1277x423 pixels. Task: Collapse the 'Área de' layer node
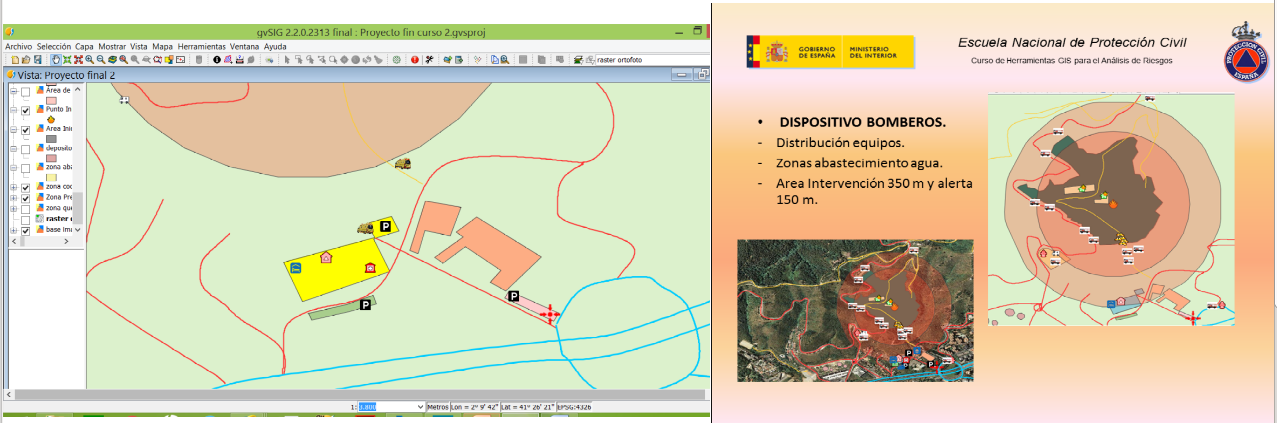[x=14, y=92]
